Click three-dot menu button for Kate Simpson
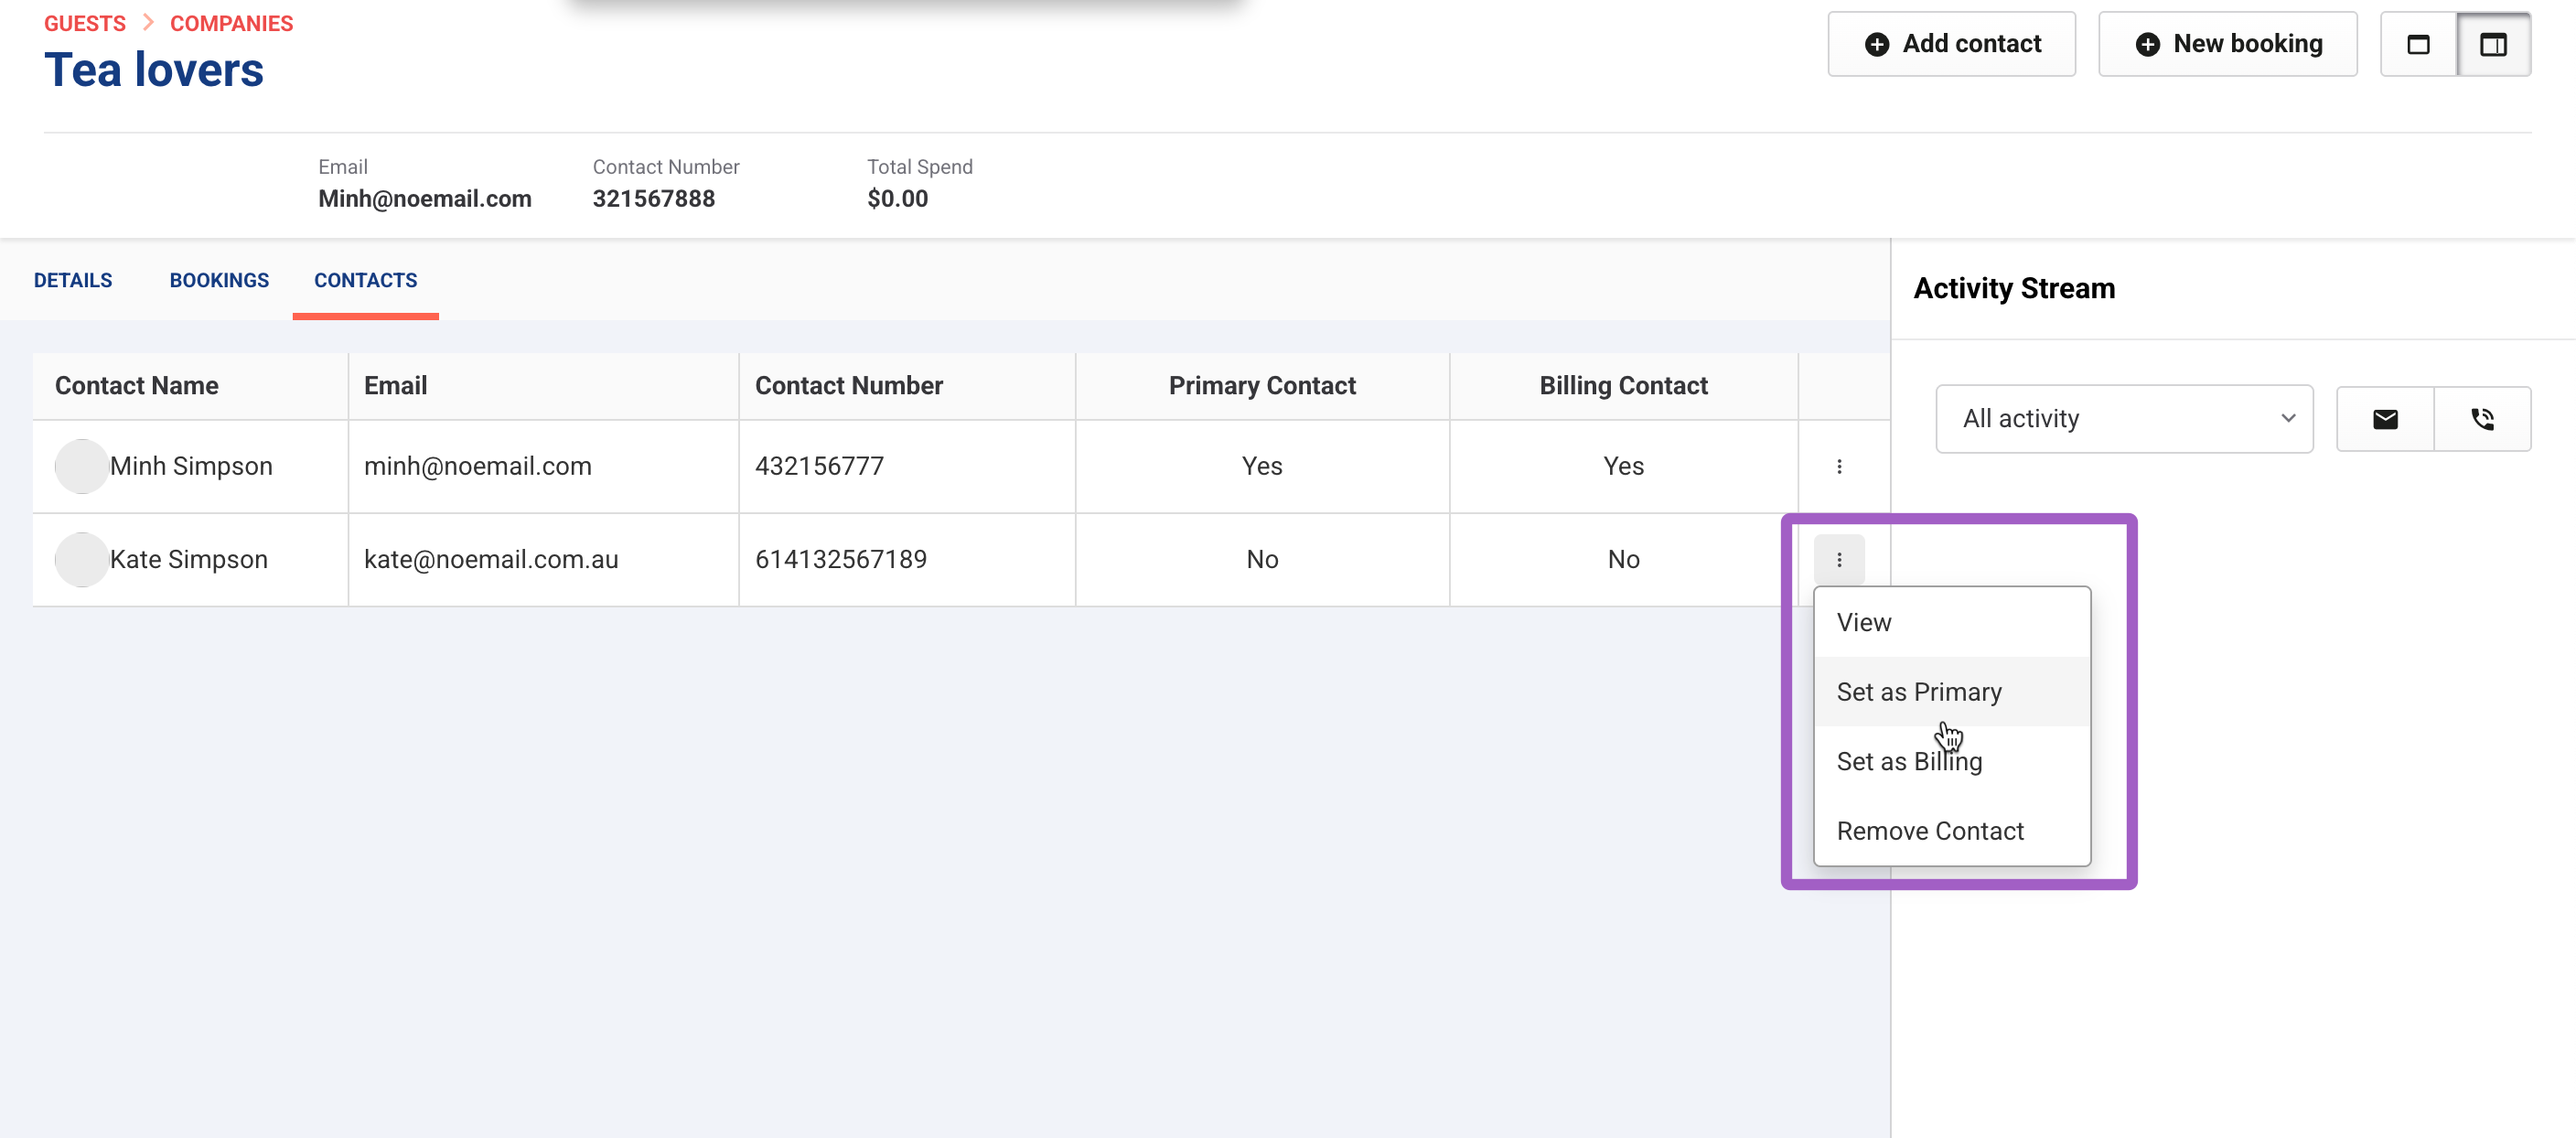This screenshot has width=2576, height=1138. point(1838,559)
